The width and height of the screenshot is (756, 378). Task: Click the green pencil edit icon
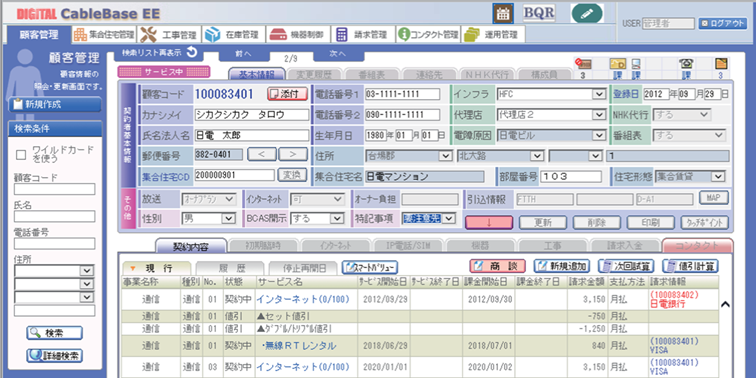pyautogui.click(x=587, y=14)
